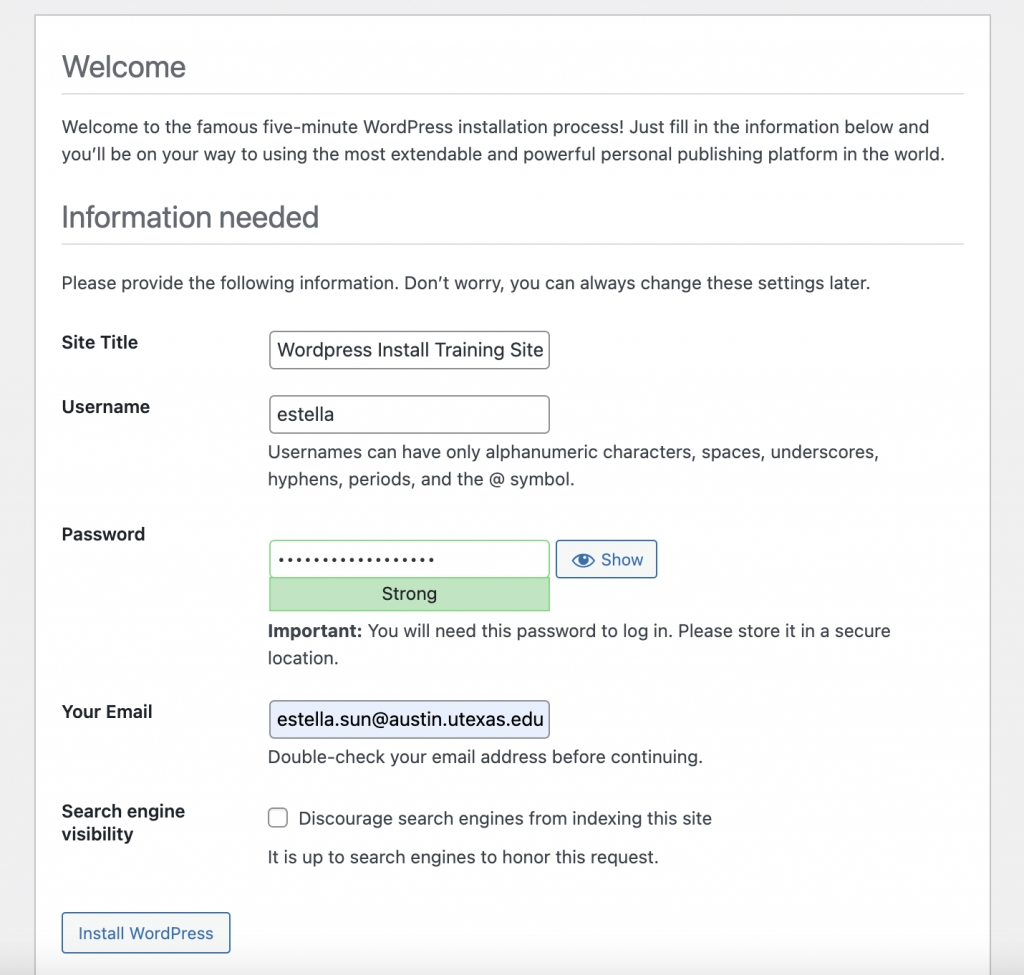The image size is (1024, 975).
Task: Click the Your Email input field
Action: click(409, 719)
